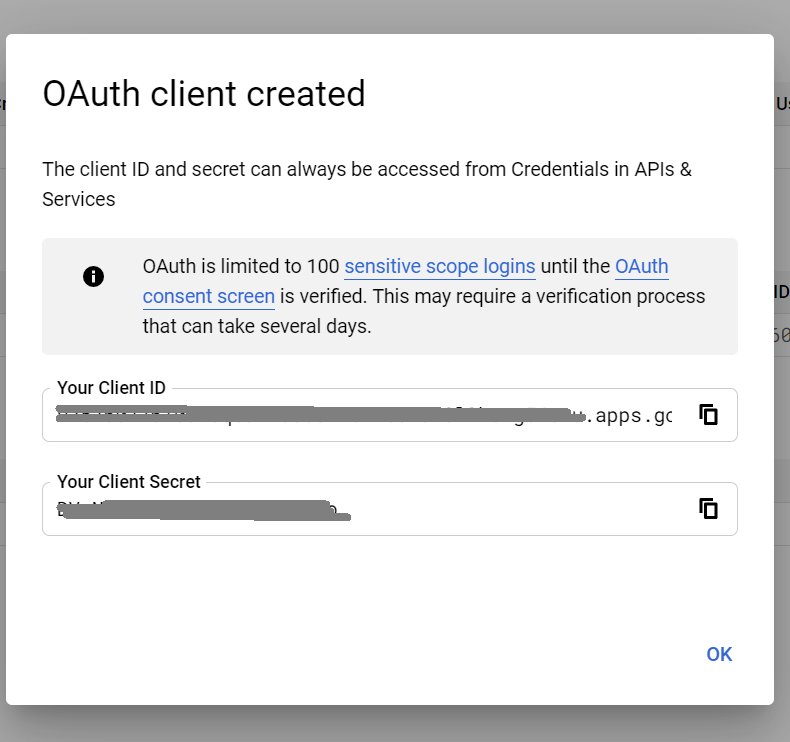Click the info icon in the OAuth notice
The width and height of the screenshot is (790, 742).
coord(93,277)
